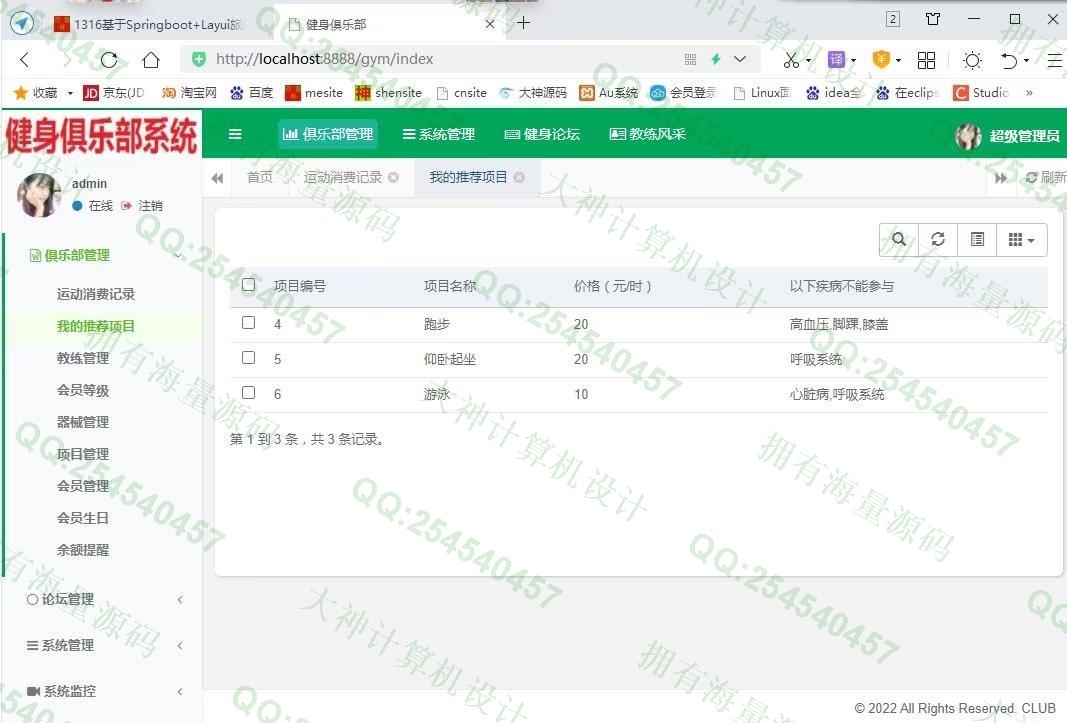The height and width of the screenshot is (723, 1067).
Task: Click the shield extension icon
Action: [x=881, y=60]
